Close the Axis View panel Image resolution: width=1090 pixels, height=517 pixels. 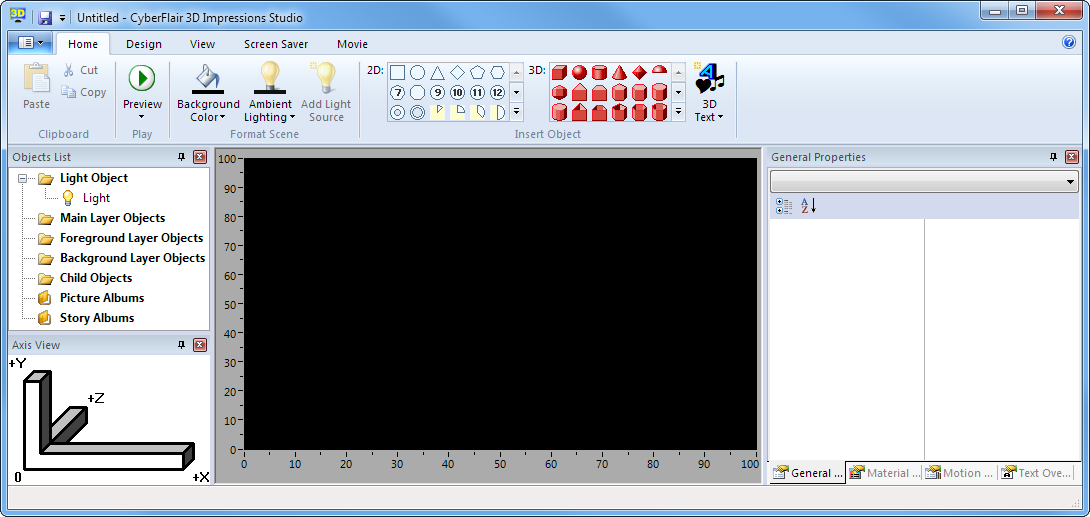coord(200,345)
